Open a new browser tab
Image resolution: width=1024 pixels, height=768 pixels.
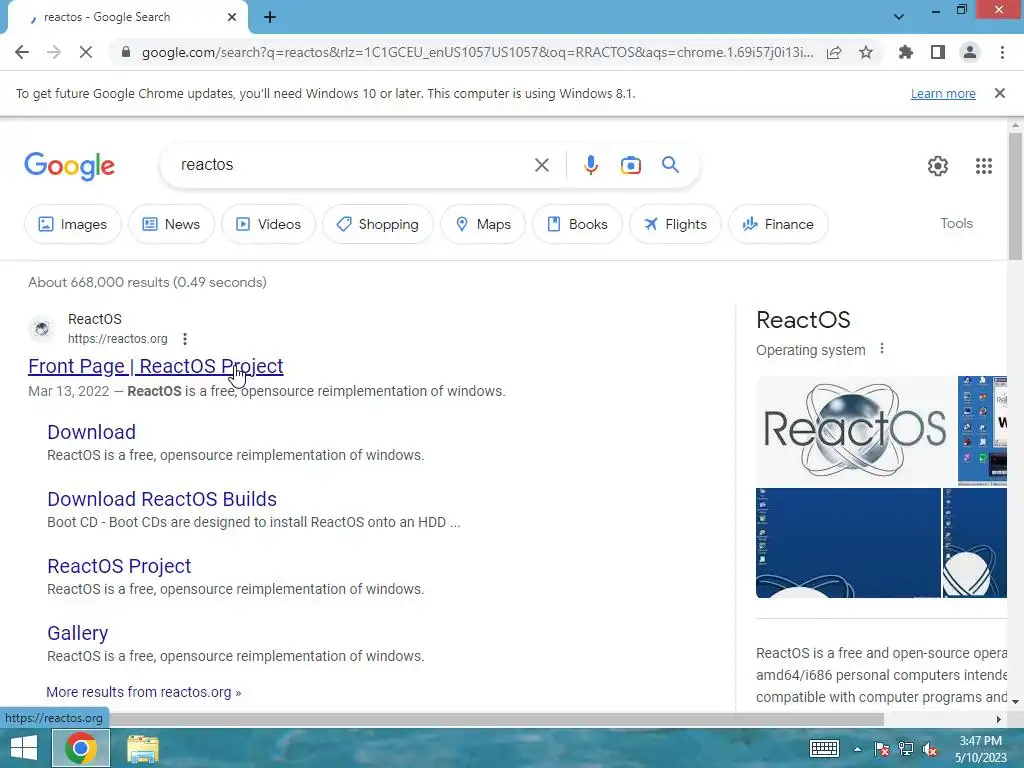click(x=270, y=17)
